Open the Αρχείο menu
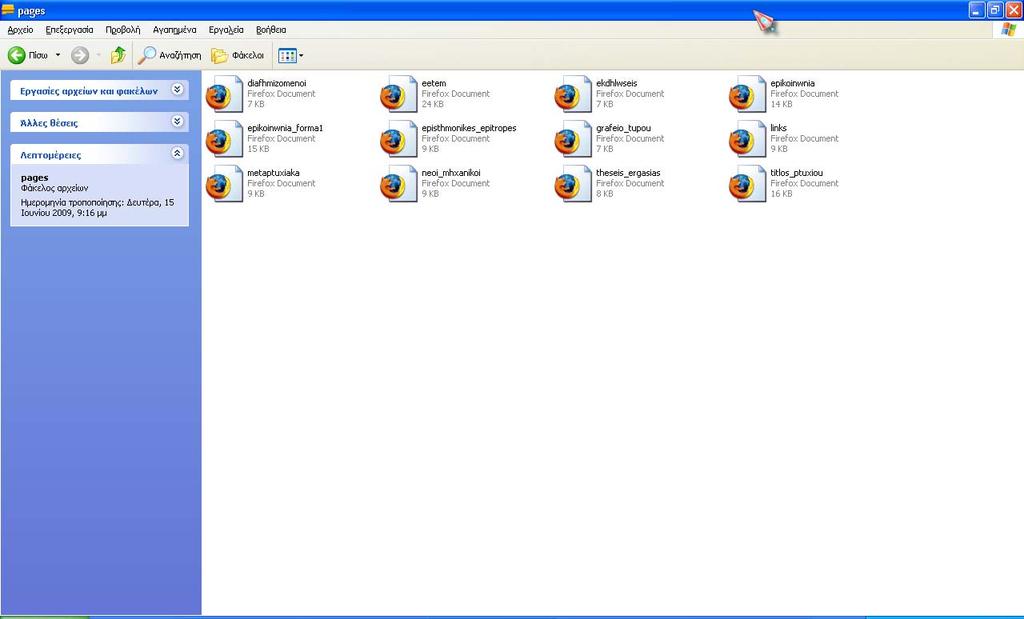The image size is (1024, 619). tap(20, 30)
